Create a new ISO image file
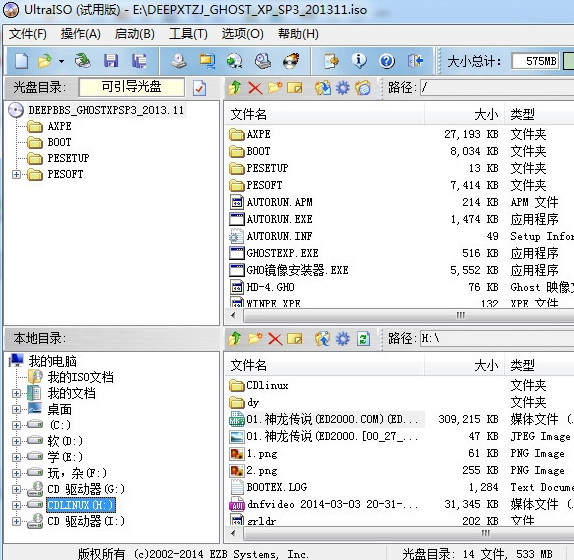Viewport: 574px width, 560px height. click(x=22, y=61)
